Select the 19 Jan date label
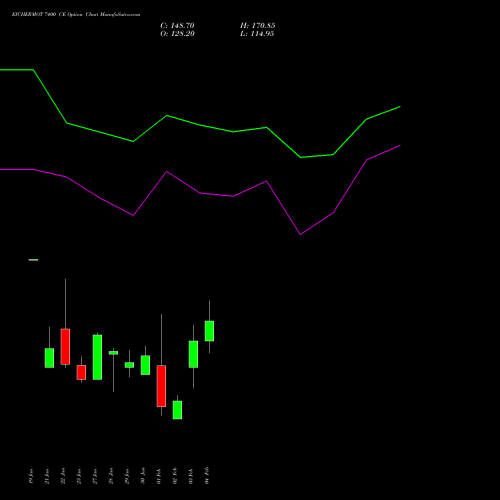The width and height of the screenshot is (500, 500). (31, 476)
